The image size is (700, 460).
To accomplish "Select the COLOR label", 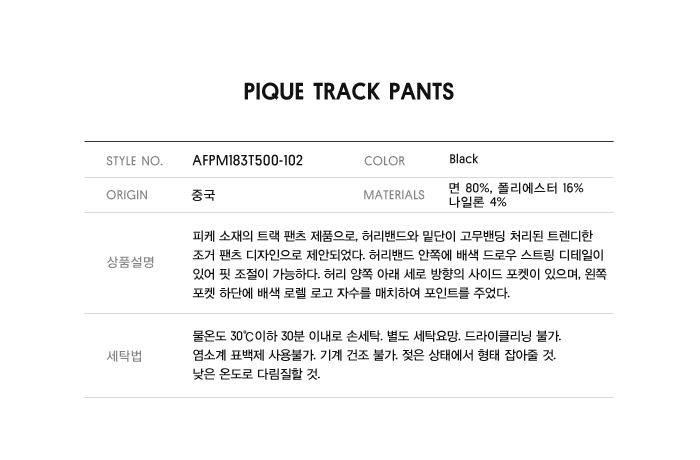I will pos(384,161).
